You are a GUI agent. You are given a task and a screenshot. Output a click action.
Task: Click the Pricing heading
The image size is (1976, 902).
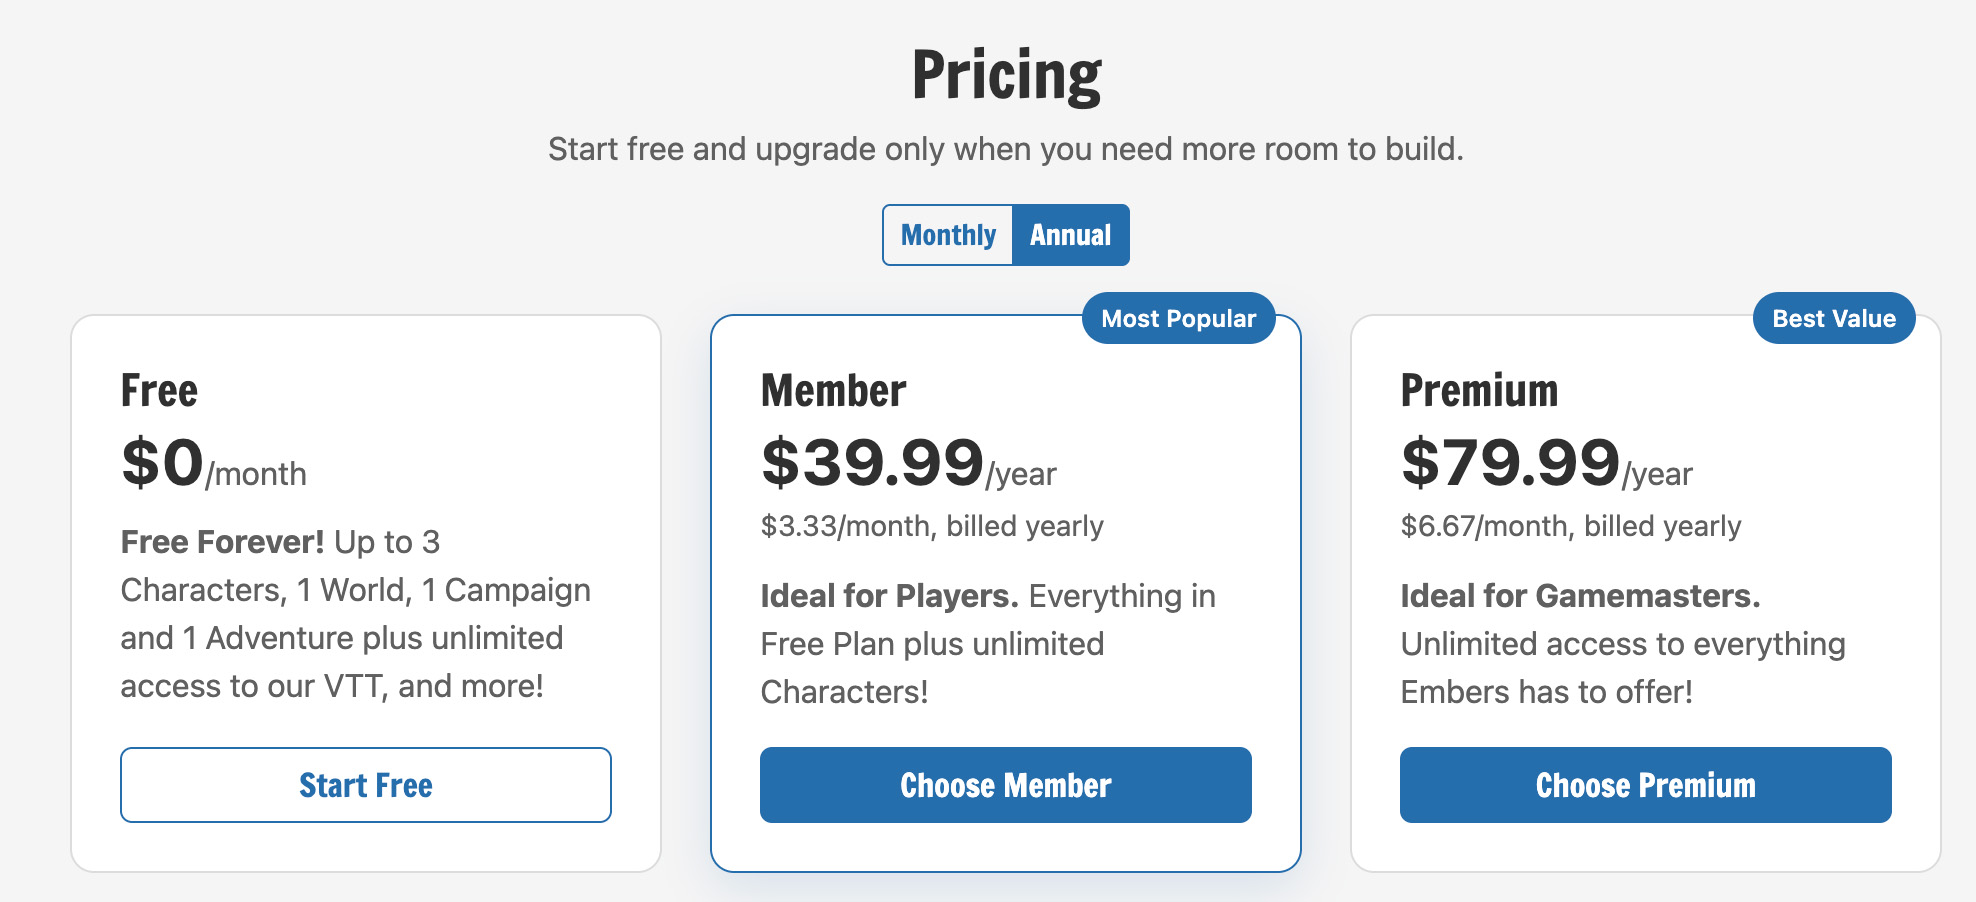(x=1006, y=75)
